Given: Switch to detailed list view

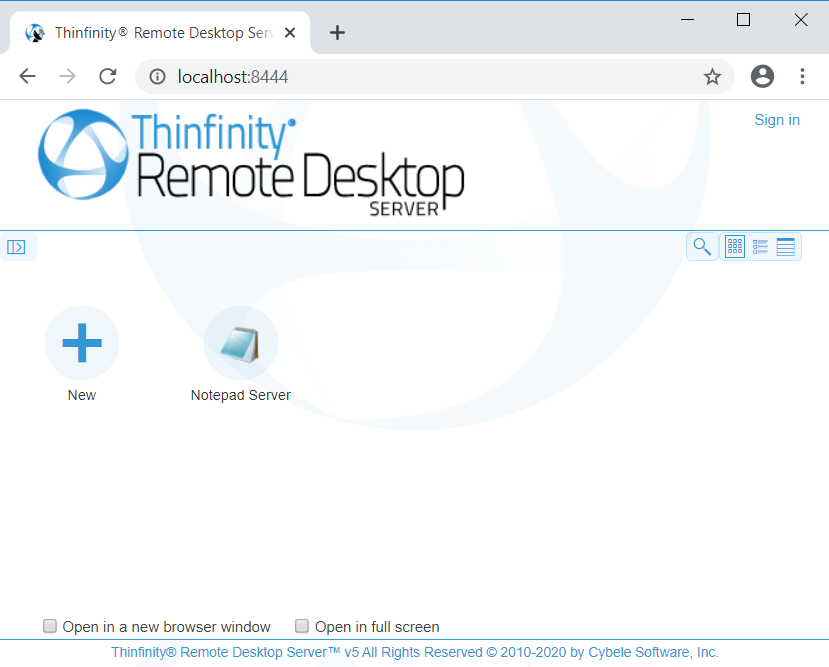Looking at the screenshot, I should (760, 247).
